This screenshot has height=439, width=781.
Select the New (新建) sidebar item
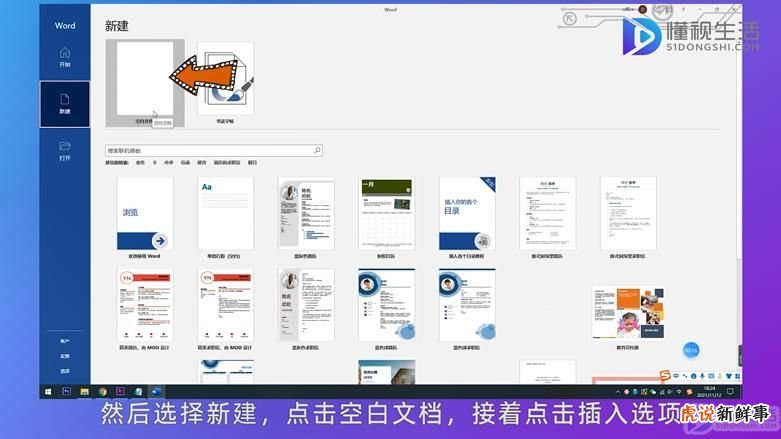[x=65, y=104]
